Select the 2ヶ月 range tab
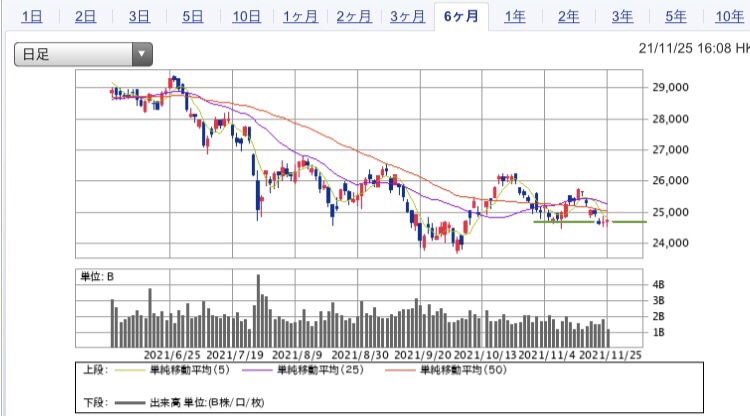The height and width of the screenshot is (416, 750). [x=354, y=17]
